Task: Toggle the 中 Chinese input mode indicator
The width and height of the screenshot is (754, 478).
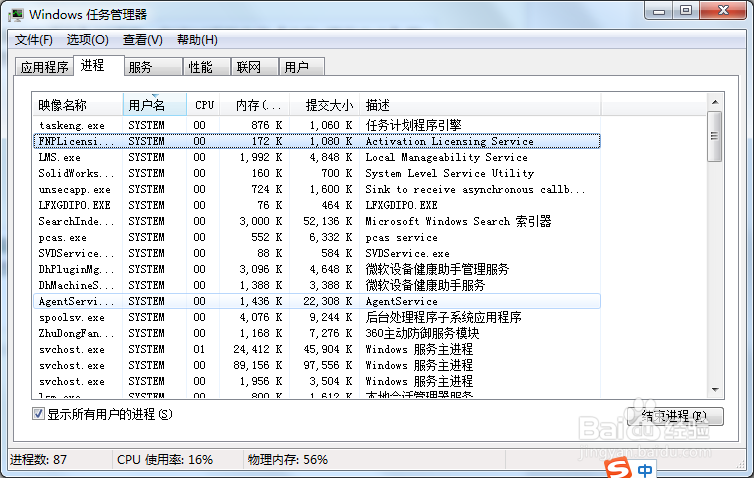Action: 645,469
